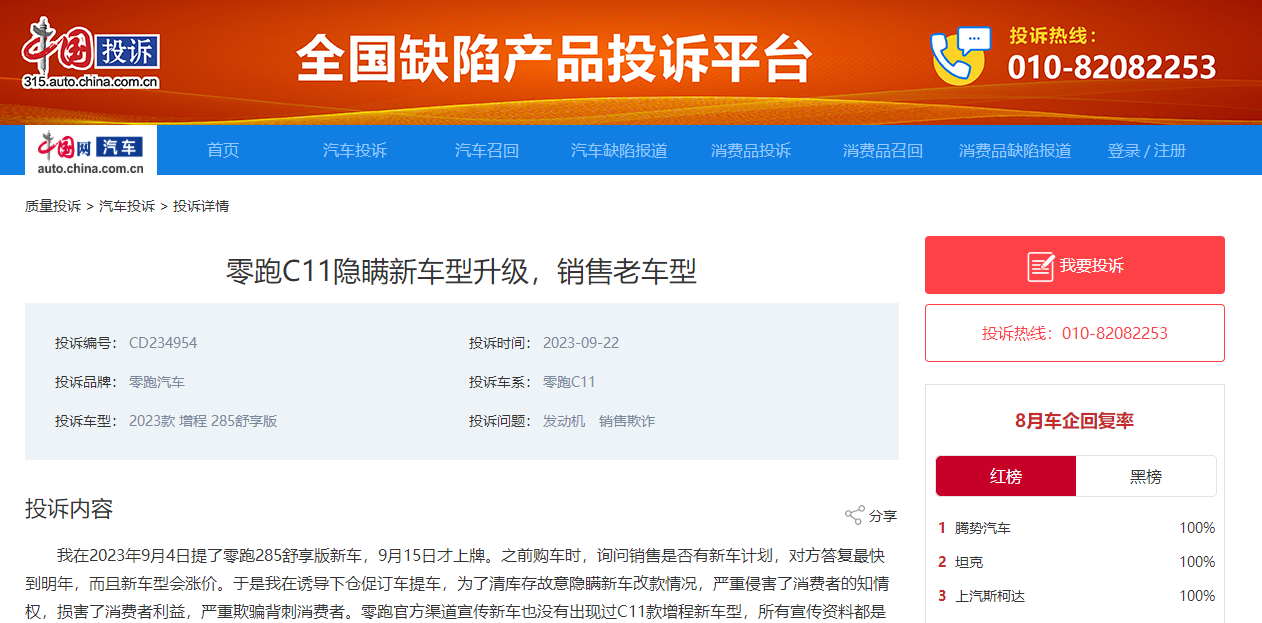Screen dimensions: 1262x623
Task: Click 登录 / 注册 to sign in
Action: pyautogui.click(x=1146, y=151)
